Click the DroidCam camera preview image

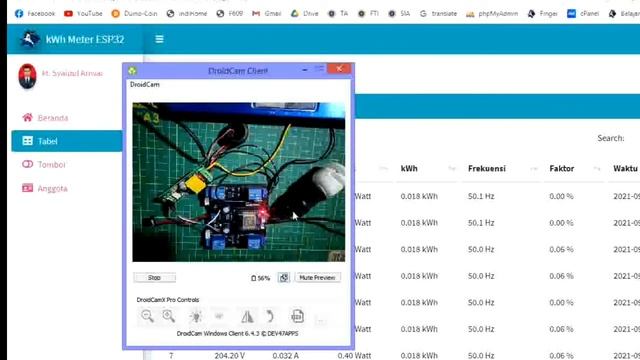pyautogui.click(x=238, y=182)
